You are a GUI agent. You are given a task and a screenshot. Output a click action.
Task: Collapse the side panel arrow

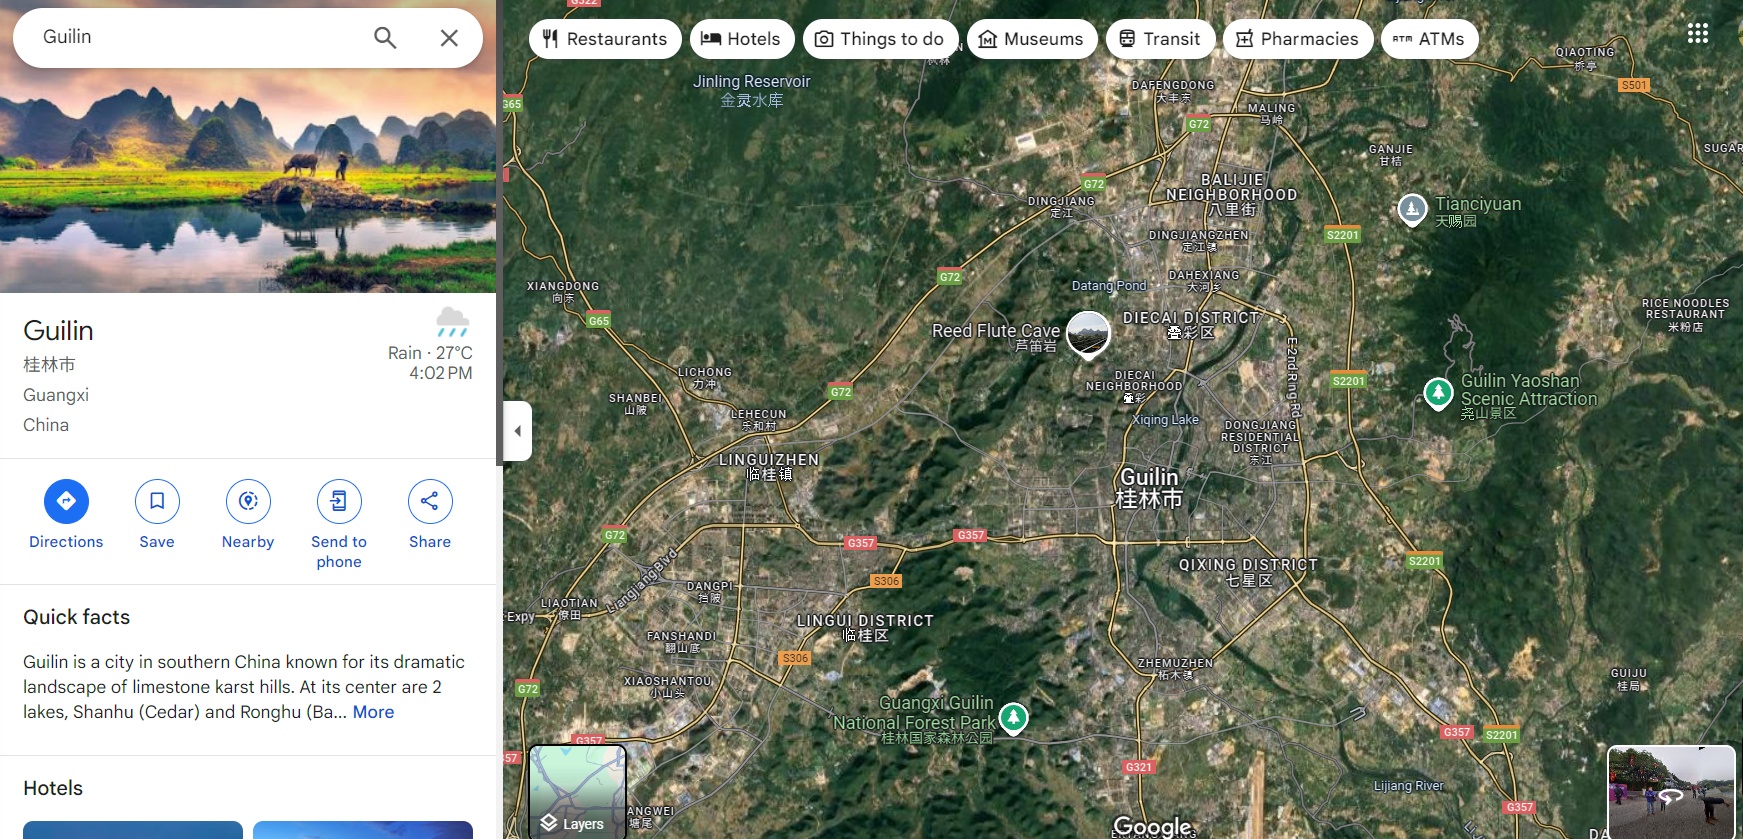click(x=517, y=431)
